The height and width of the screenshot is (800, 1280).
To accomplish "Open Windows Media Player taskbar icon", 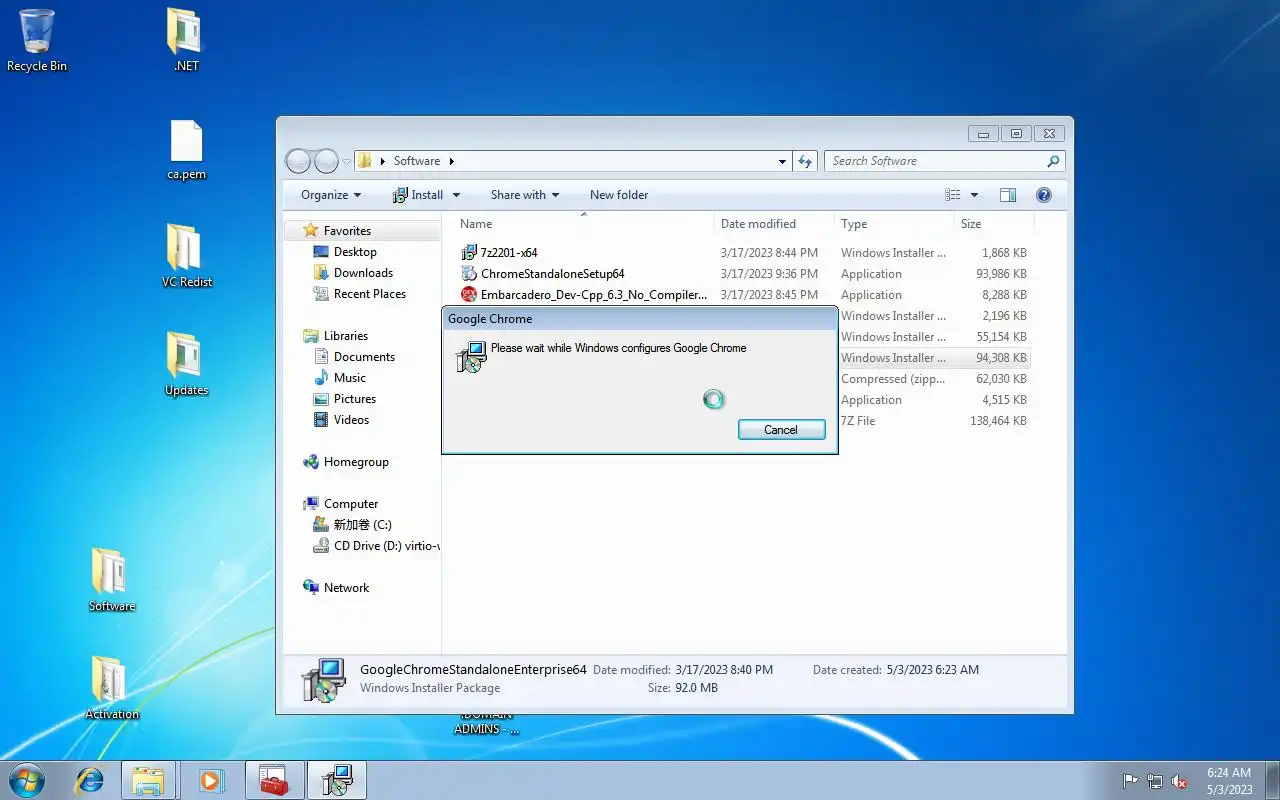I will (x=211, y=780).
